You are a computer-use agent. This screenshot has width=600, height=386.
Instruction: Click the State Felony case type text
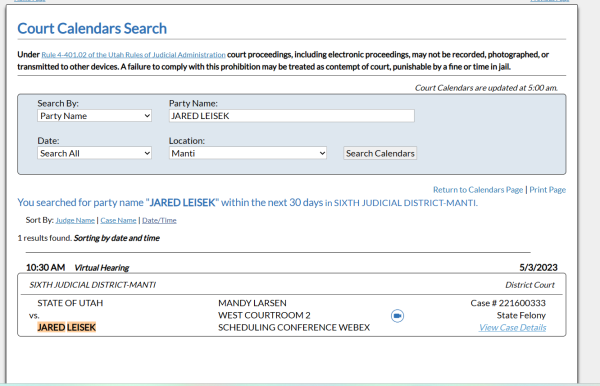click(x=521, y=315)
